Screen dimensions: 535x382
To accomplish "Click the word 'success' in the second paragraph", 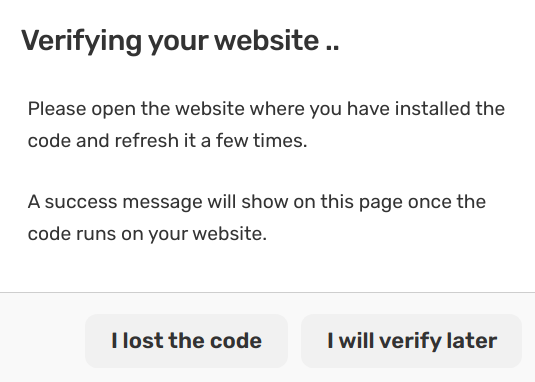I will [81, 202].
